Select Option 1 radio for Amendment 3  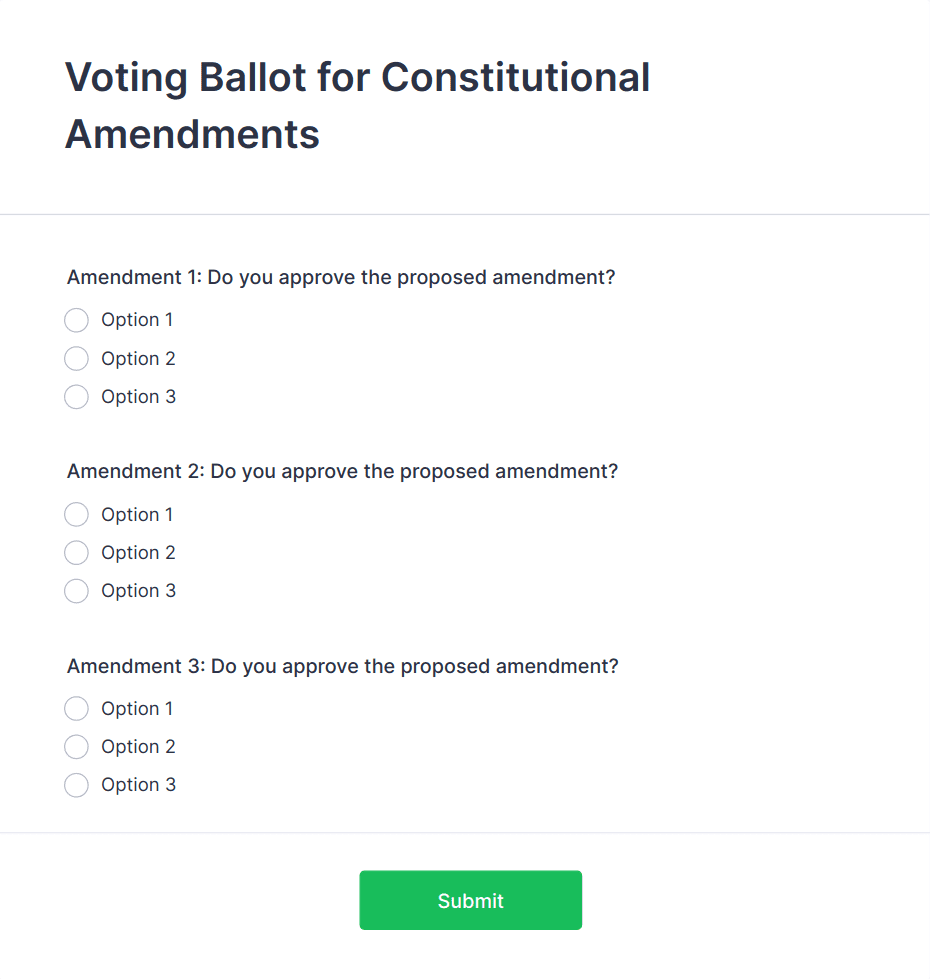point(76,708)
